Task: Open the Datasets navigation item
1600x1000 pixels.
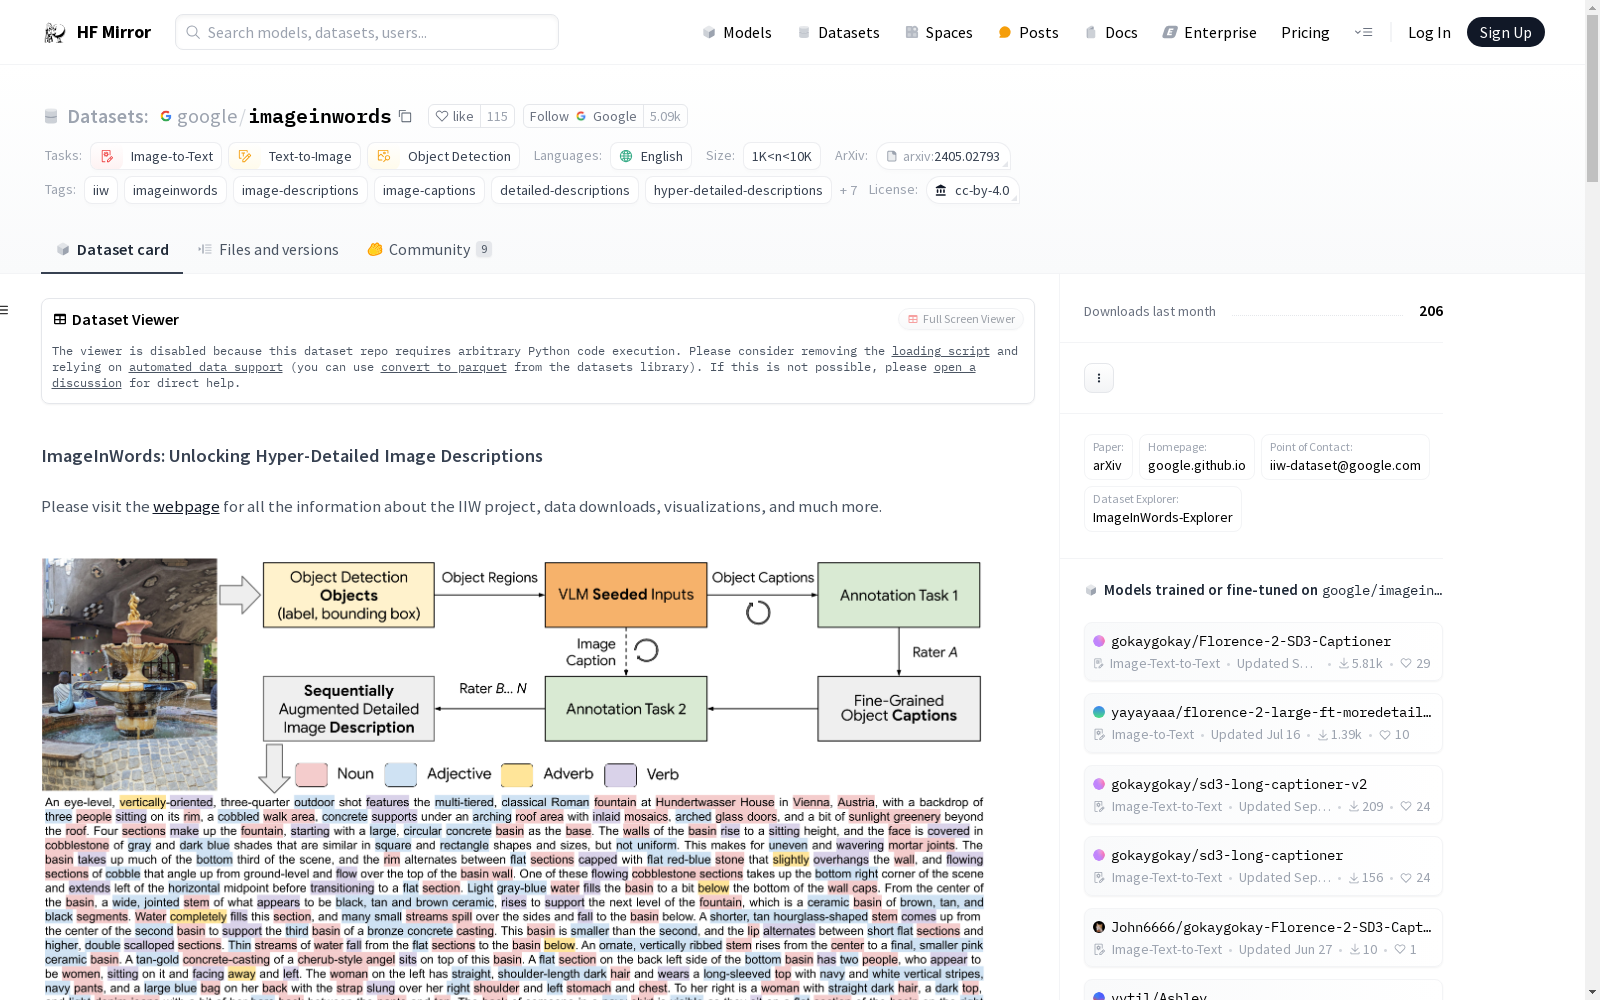Action: pos(838,32)
